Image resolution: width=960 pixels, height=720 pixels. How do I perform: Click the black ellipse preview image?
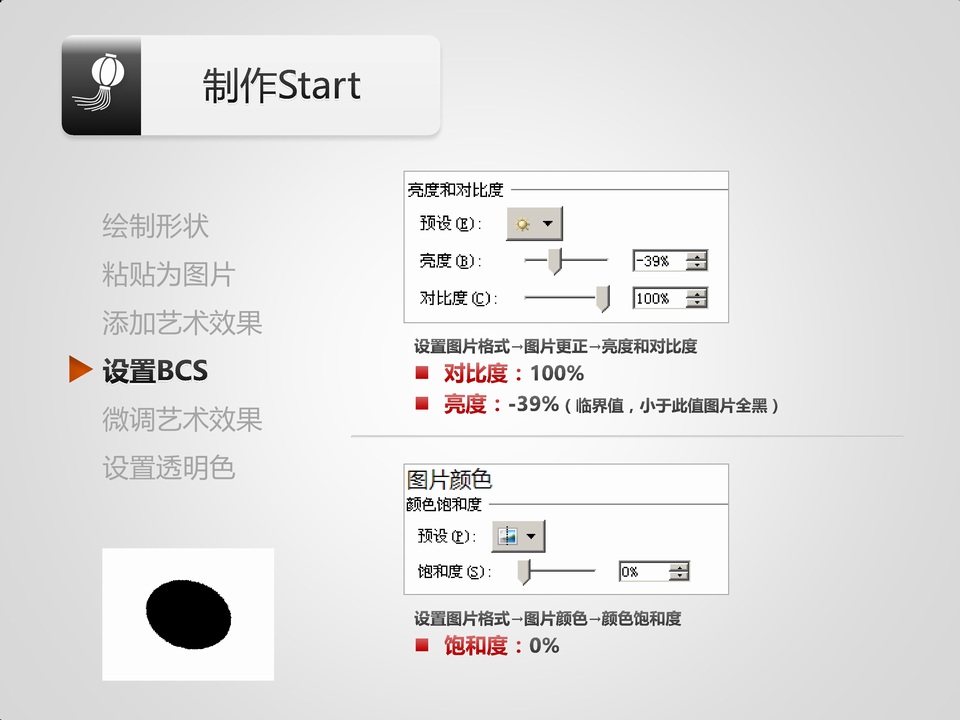(188, 613)
